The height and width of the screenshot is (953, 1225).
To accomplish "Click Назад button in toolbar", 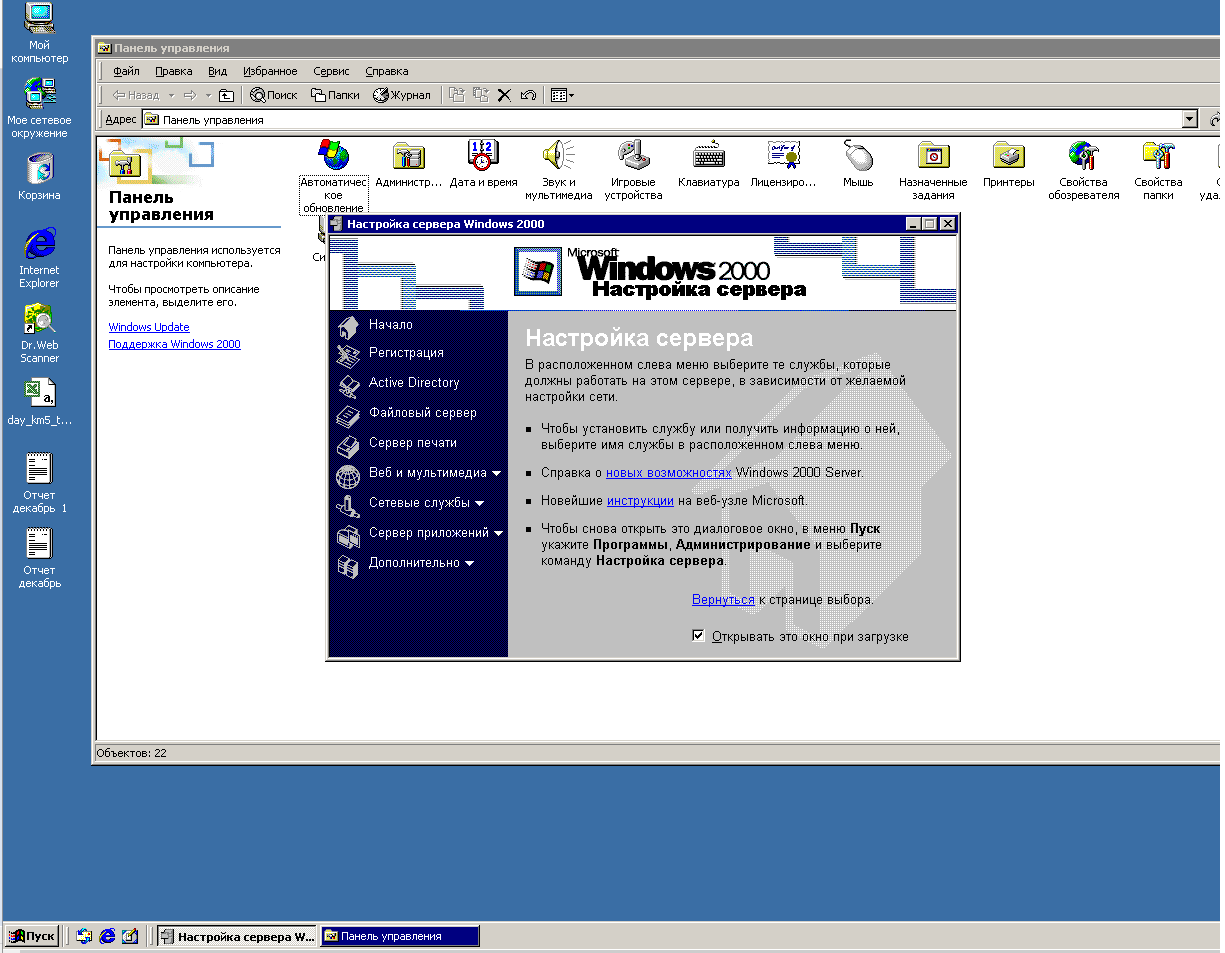I will pyautogui.click(x=135, y=95).
